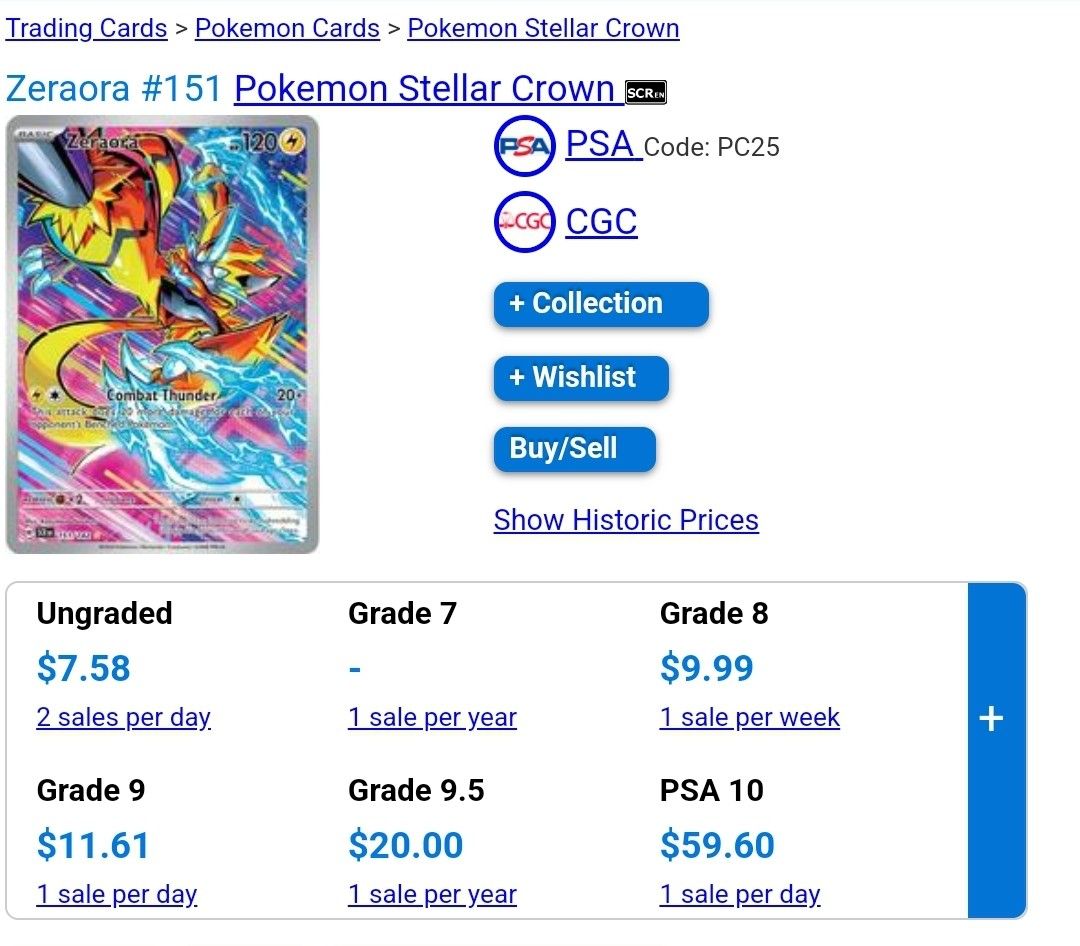This screenshot has height=946, width=1080.
Task: Click the CGC grading company logo icon
Action: [524, 221]
